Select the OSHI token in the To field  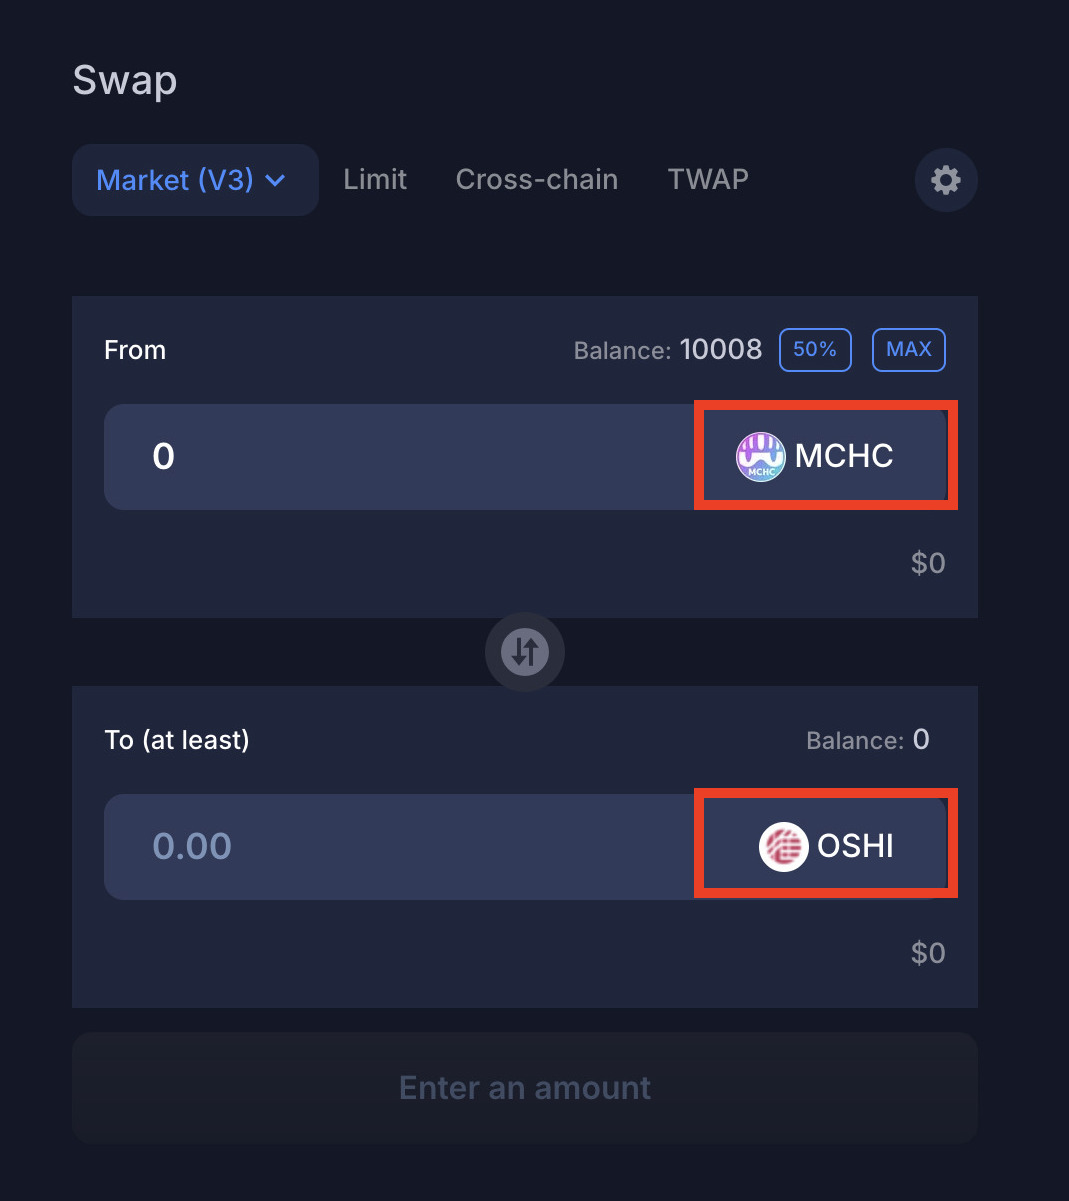[x=824, y=844]
